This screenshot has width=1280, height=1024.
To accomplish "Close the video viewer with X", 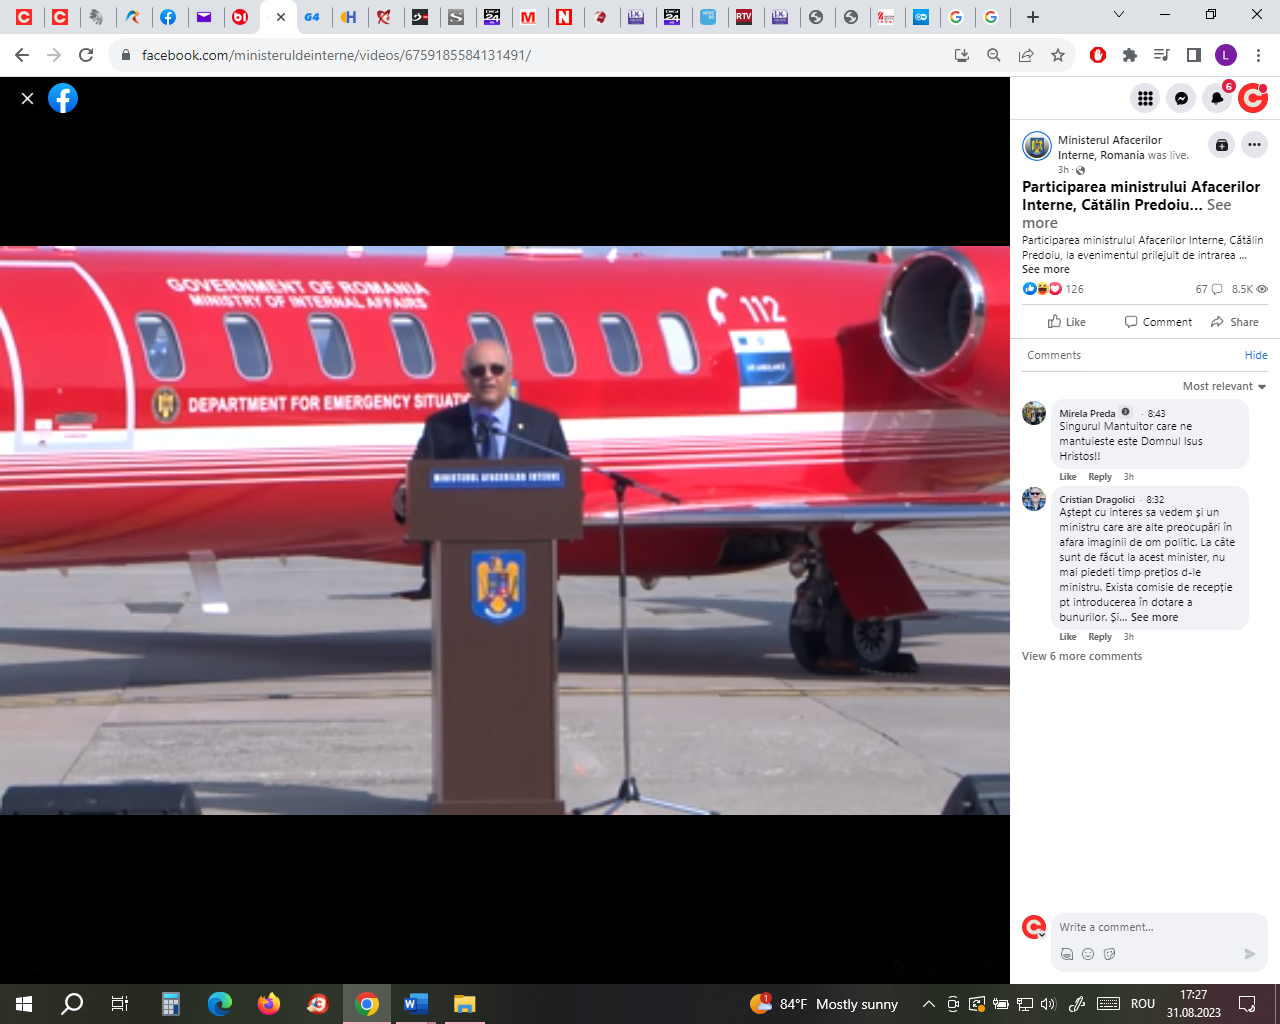I will 28,98.
